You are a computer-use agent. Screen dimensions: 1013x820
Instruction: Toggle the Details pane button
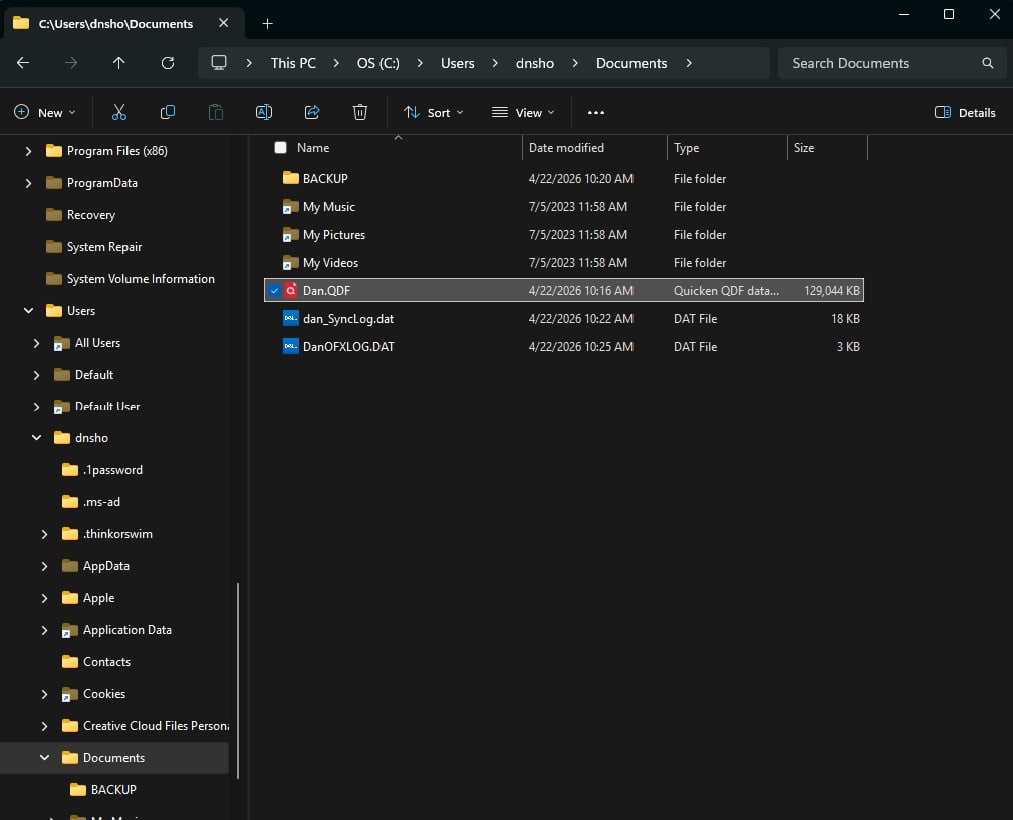pyautogui.click(x=965, y=113)
